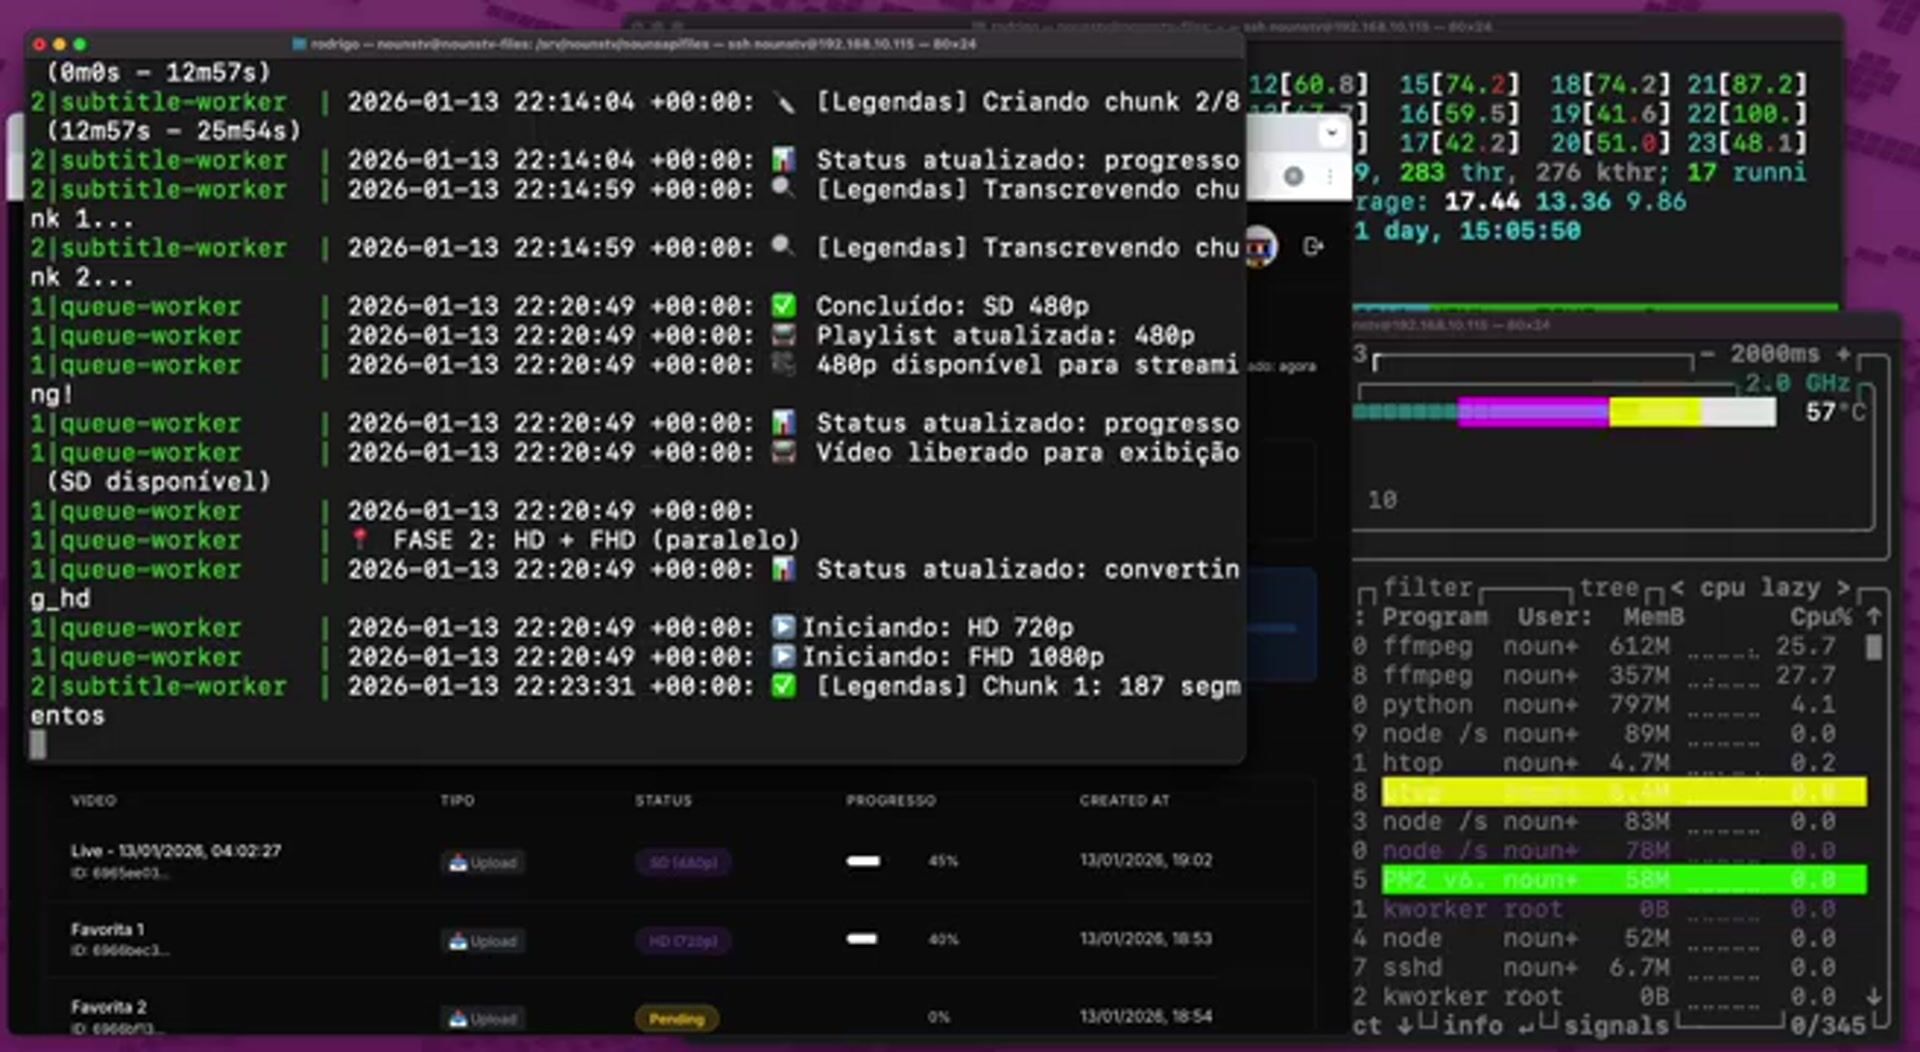Click the 'MemB' column header in btop
Screen dimensions: 1920x1052
[x=1654, y=617]
